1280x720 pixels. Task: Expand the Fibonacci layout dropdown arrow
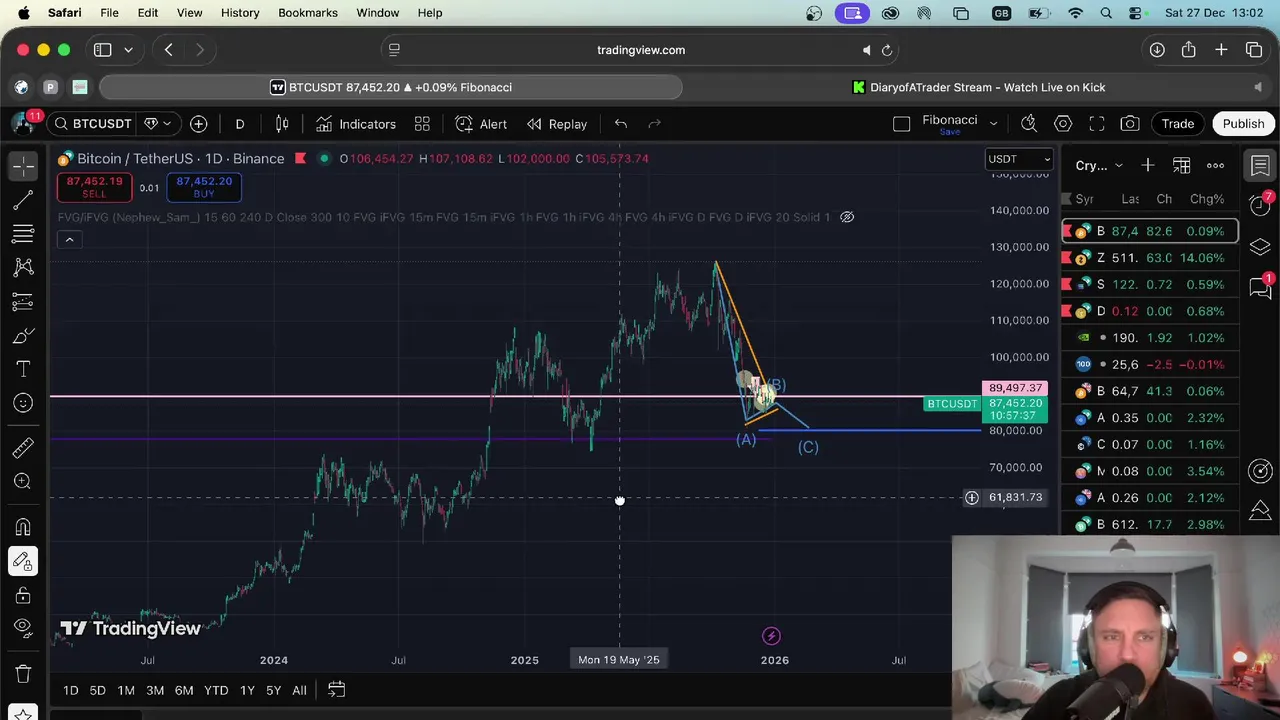(993, 124)
